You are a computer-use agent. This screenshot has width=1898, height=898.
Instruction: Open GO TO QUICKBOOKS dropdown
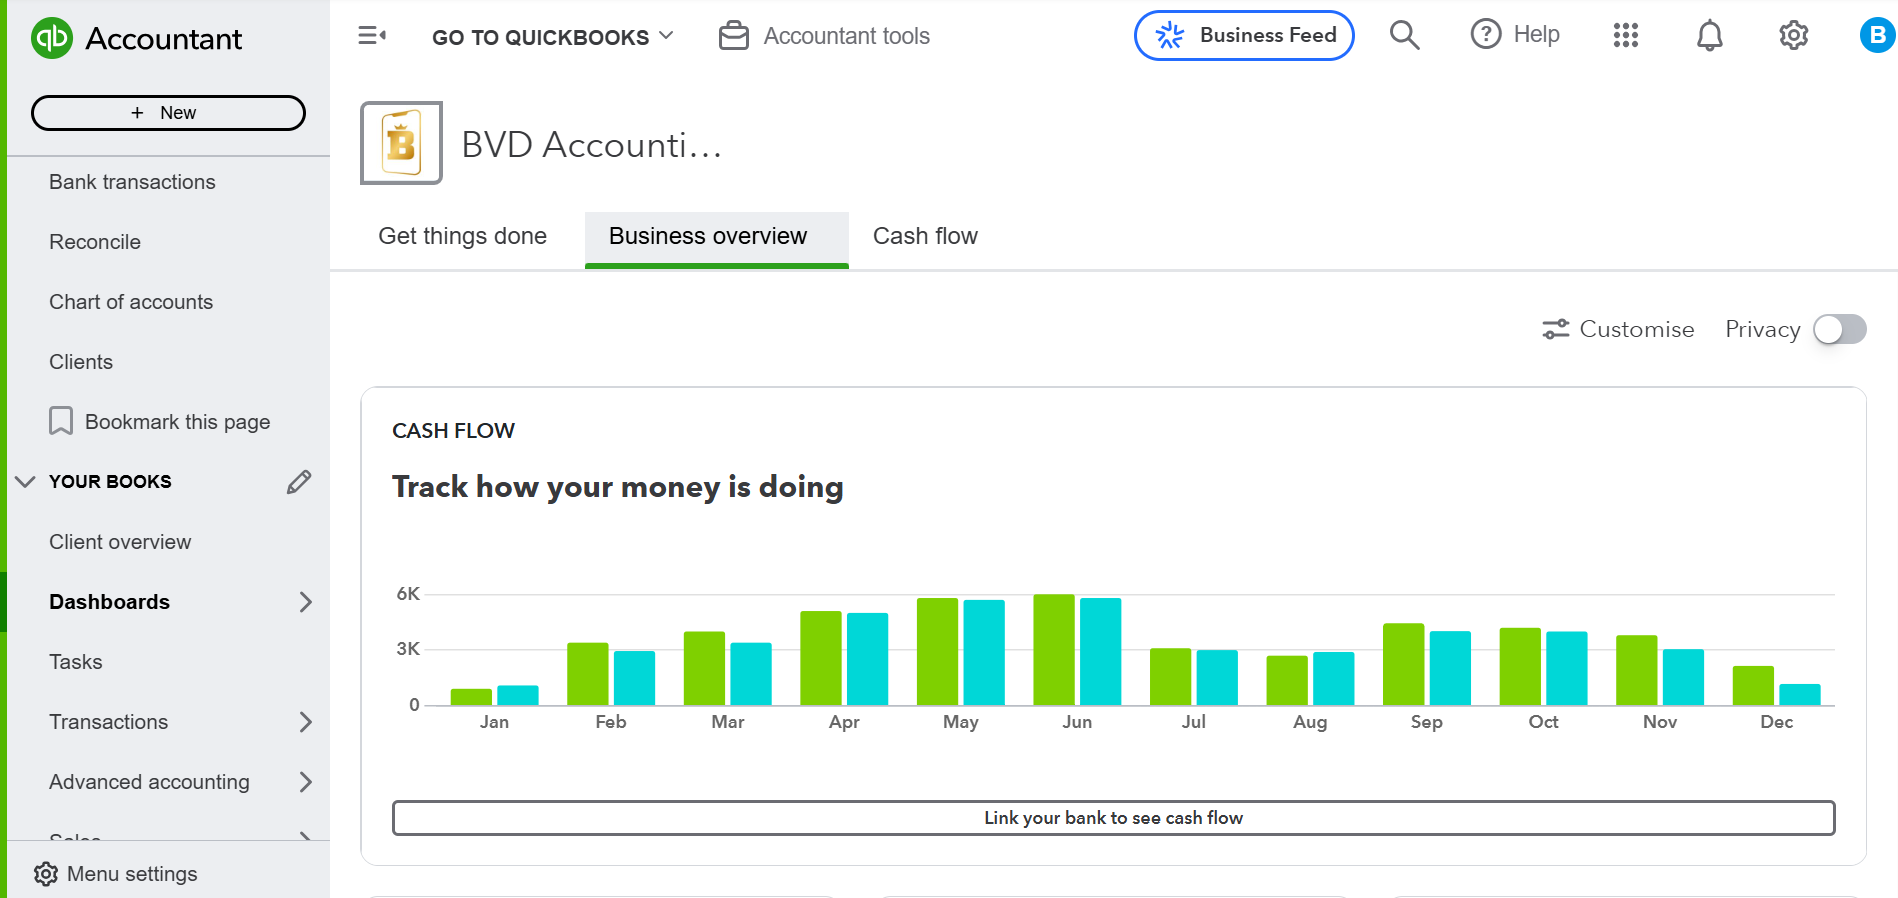click(553, 37)
